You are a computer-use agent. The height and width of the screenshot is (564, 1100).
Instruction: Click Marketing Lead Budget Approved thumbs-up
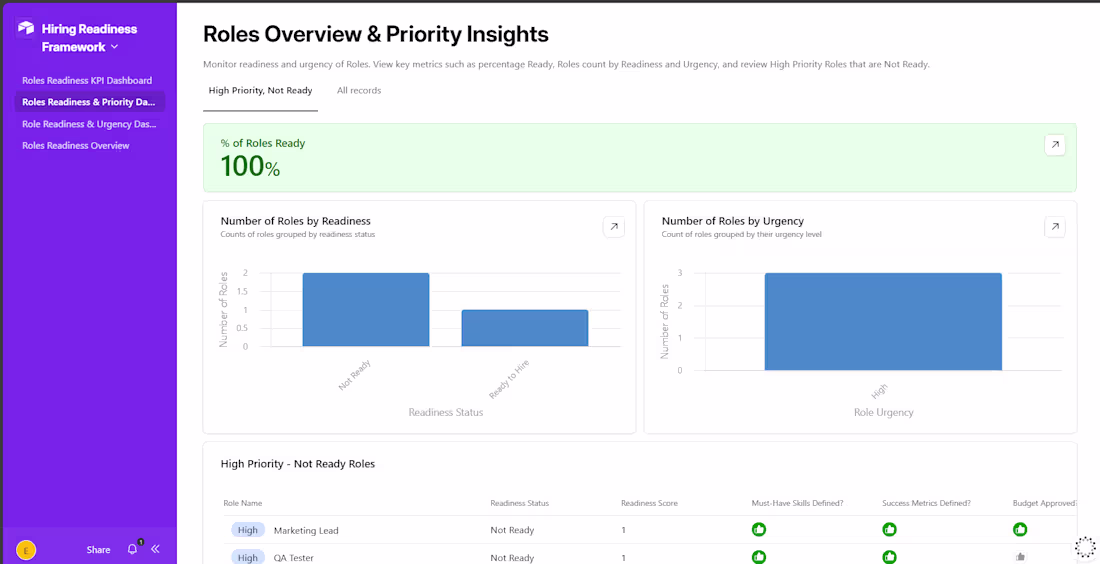point(1020,530)
